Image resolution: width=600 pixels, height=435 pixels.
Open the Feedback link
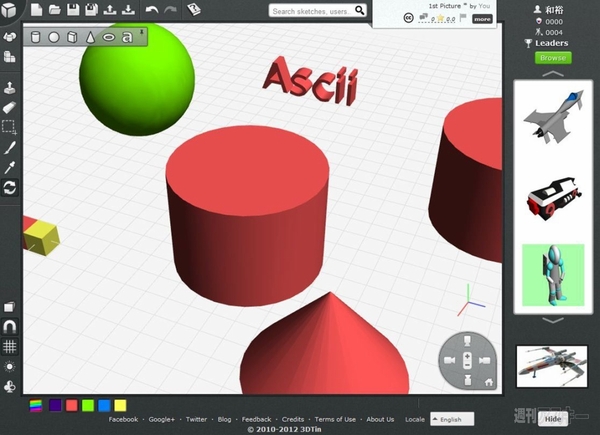pos(256,419)
